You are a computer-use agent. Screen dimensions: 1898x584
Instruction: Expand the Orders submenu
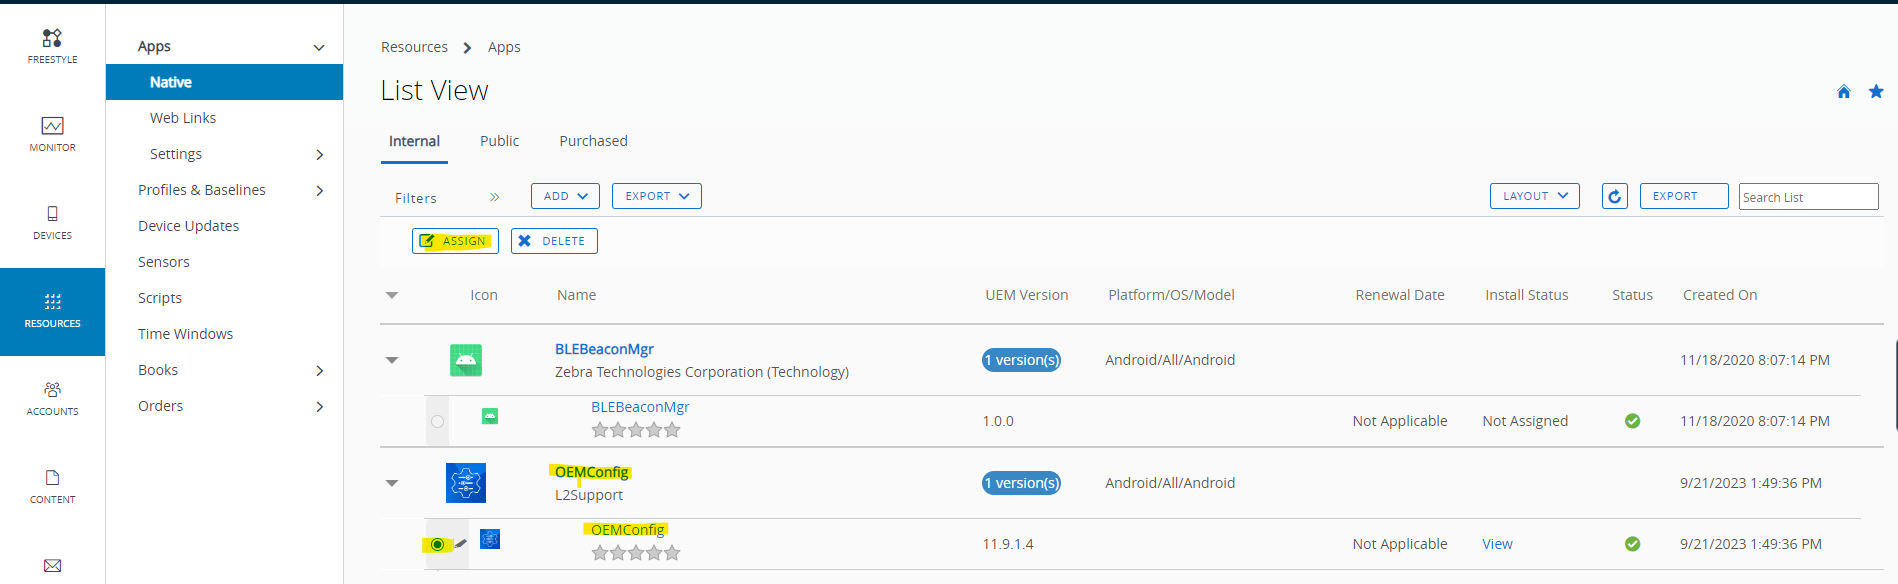[x=320, y=406]
